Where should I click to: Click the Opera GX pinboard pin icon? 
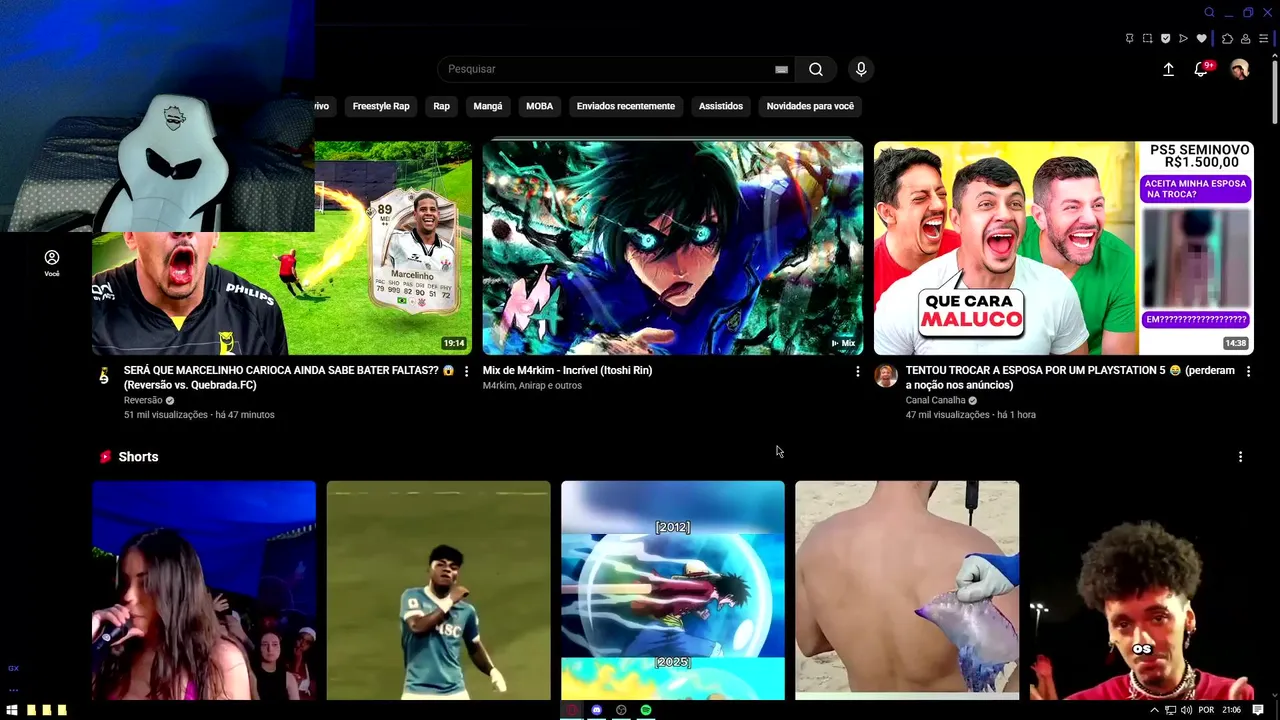tap(1130, 39)
